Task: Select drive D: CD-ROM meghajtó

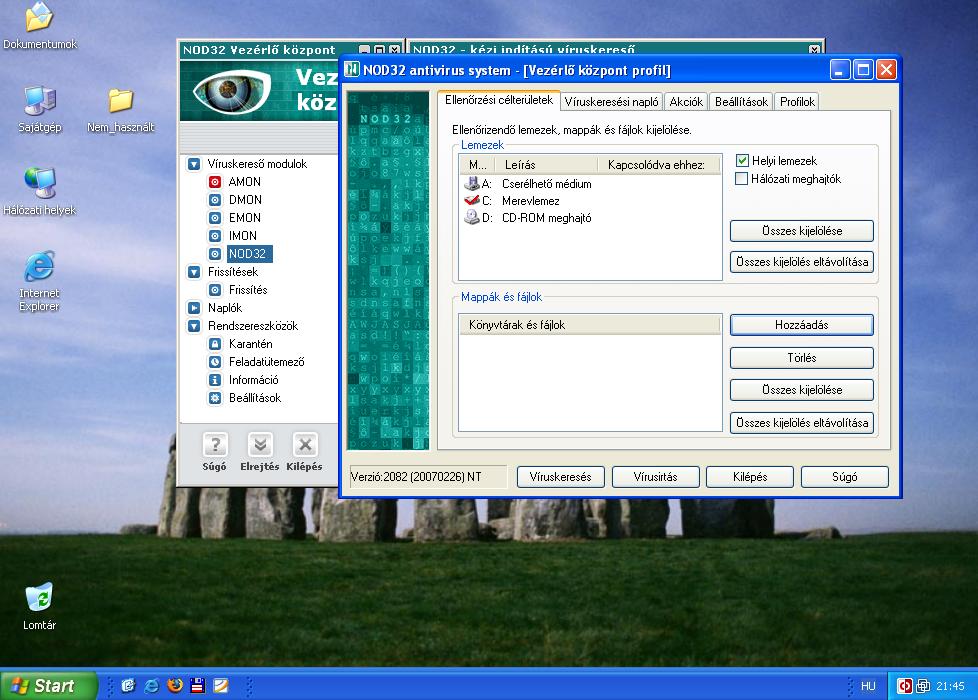Action: pyautogui.click(x=528, y=218)
